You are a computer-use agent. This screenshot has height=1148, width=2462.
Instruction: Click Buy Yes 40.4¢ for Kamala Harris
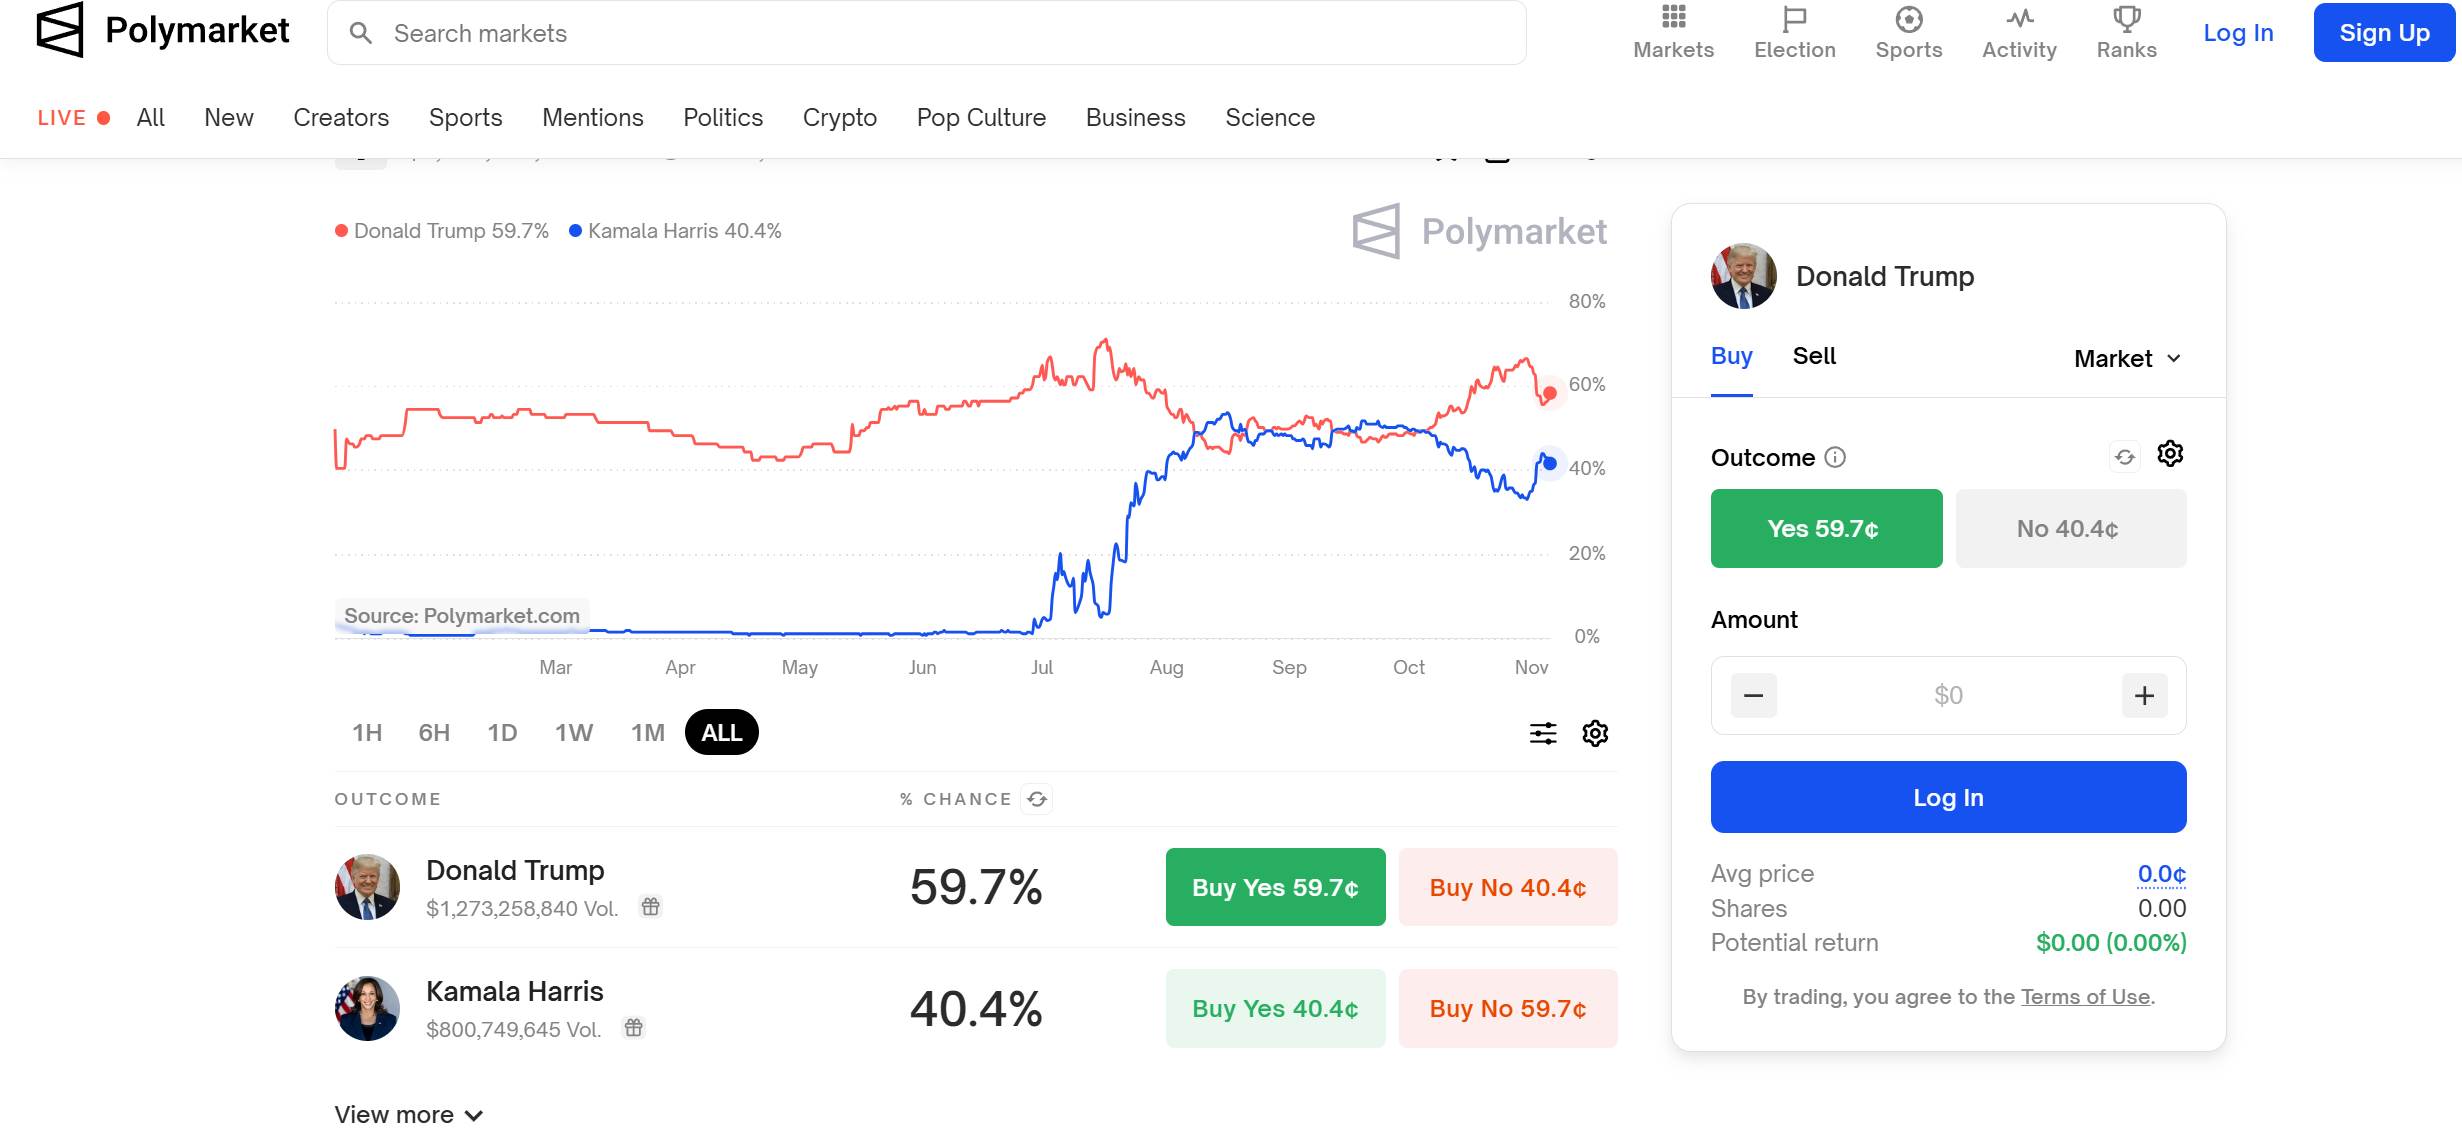[x=1275, y=1008]
